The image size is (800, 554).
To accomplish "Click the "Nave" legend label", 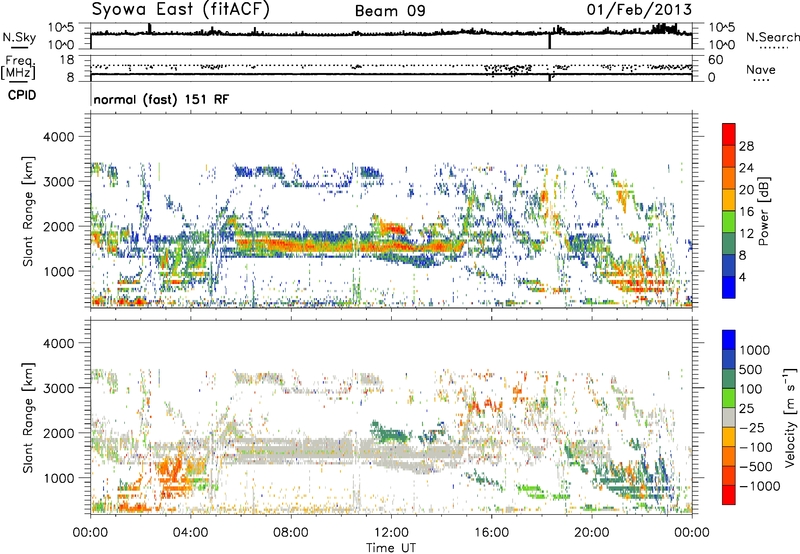I will 760,70.
